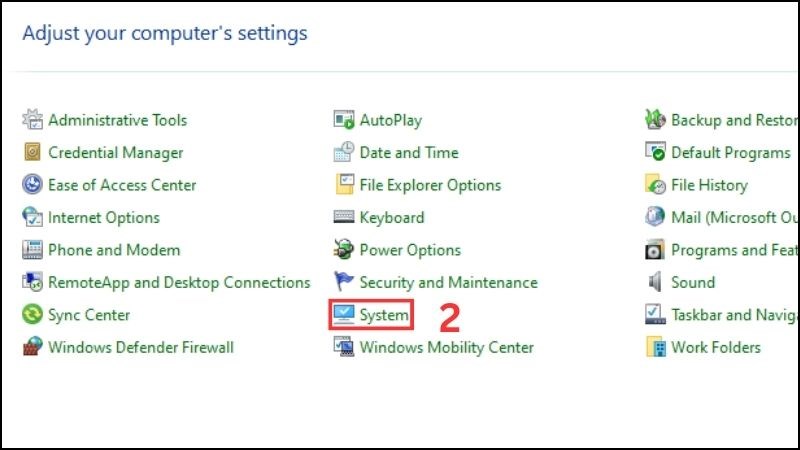Screen dimensions: 800x450
Task: Open the Windows Defender Firewall icon
Action: coord(33,347)
